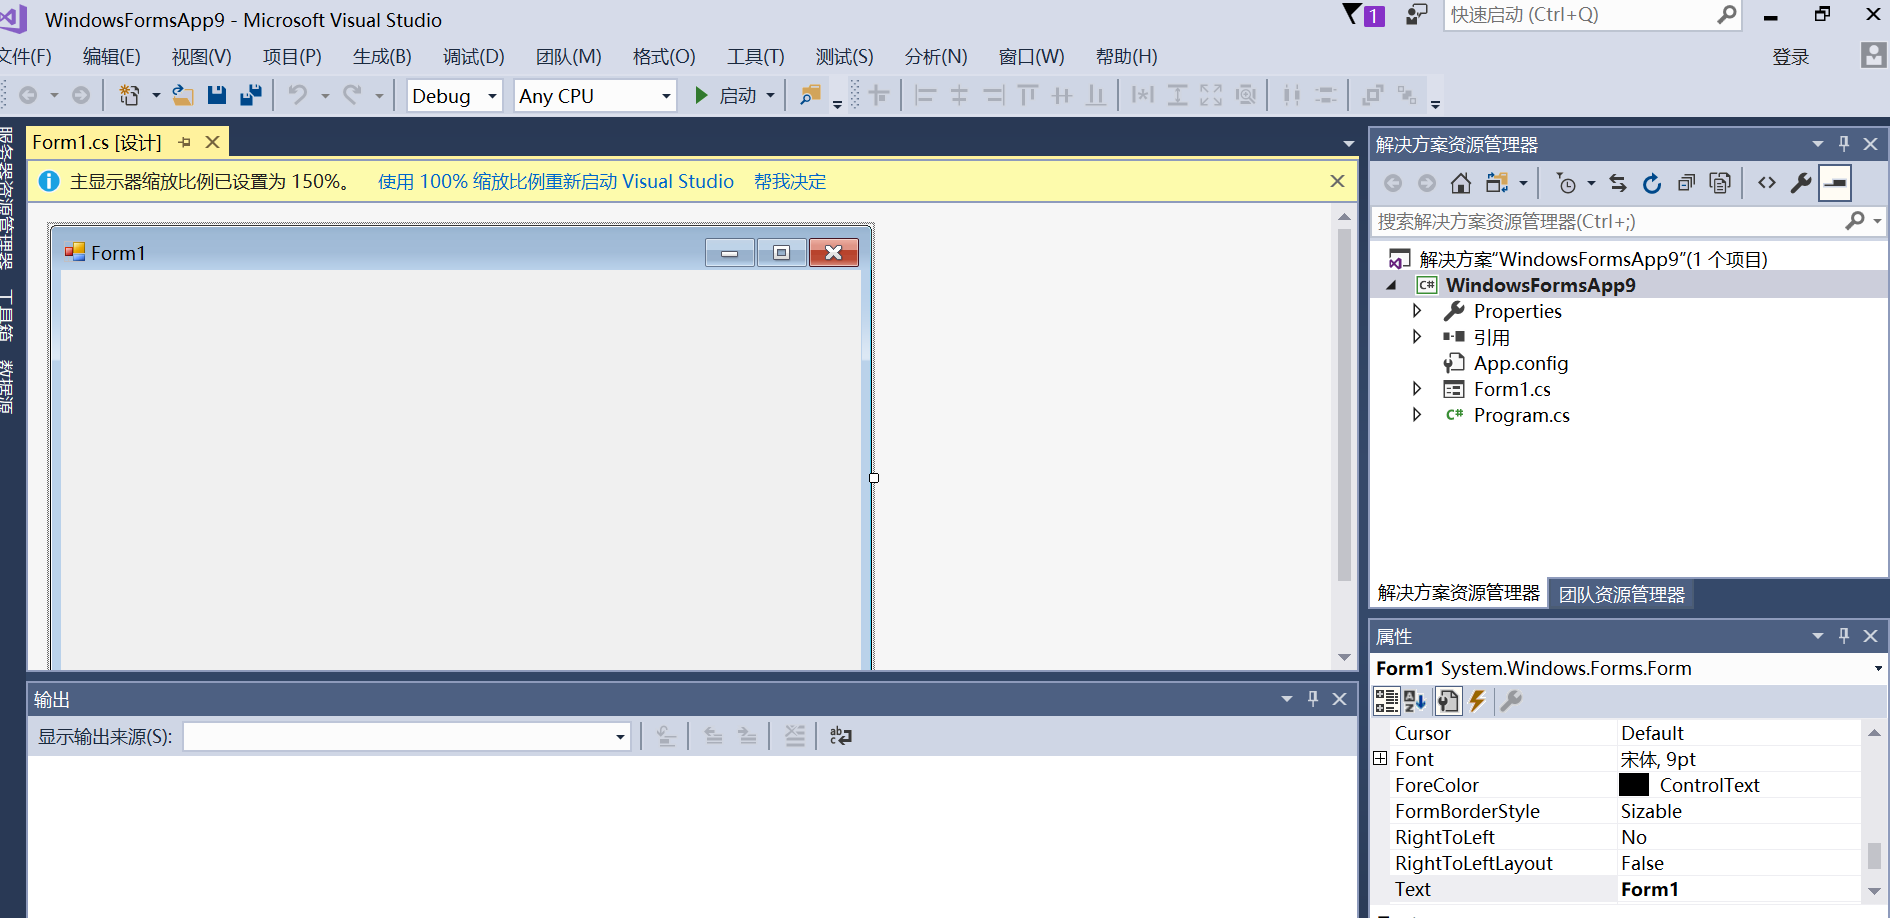The image size is (1890, 918).
Task: Click the 搜索解决方案资源管理器 search field
Action: point(1600,221)
